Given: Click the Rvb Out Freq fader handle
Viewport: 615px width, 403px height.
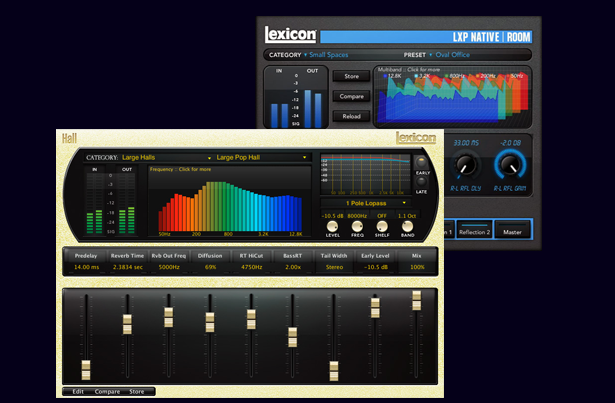Looking at the screenshot, I should click(169, 317).
